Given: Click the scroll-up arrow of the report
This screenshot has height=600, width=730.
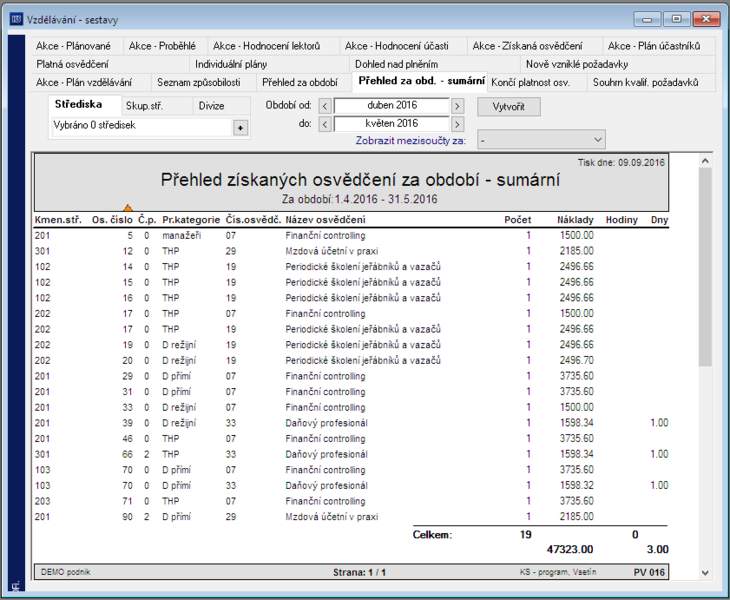Looking at the screenshot, I should pyautogui.click(x=705, y=161).
